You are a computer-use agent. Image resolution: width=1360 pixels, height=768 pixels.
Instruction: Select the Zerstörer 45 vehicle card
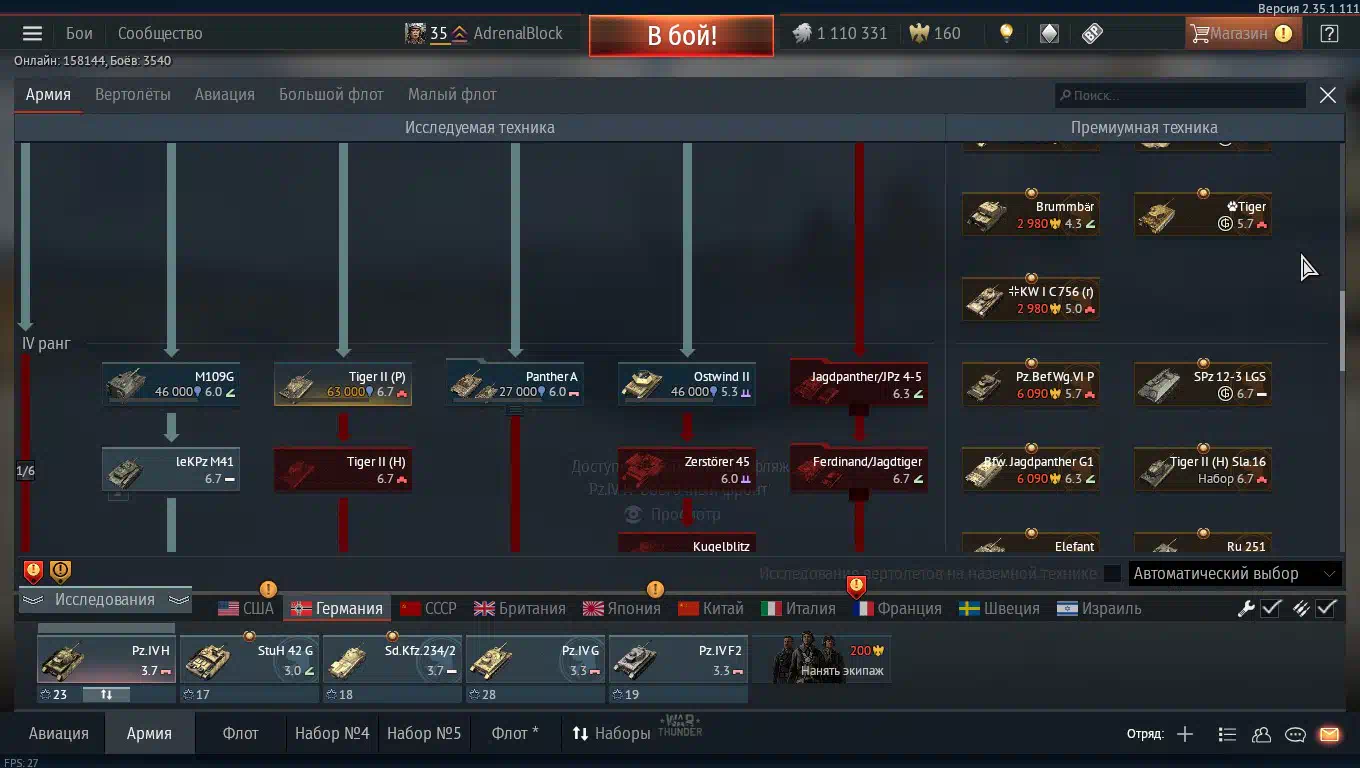coord(687,469)
